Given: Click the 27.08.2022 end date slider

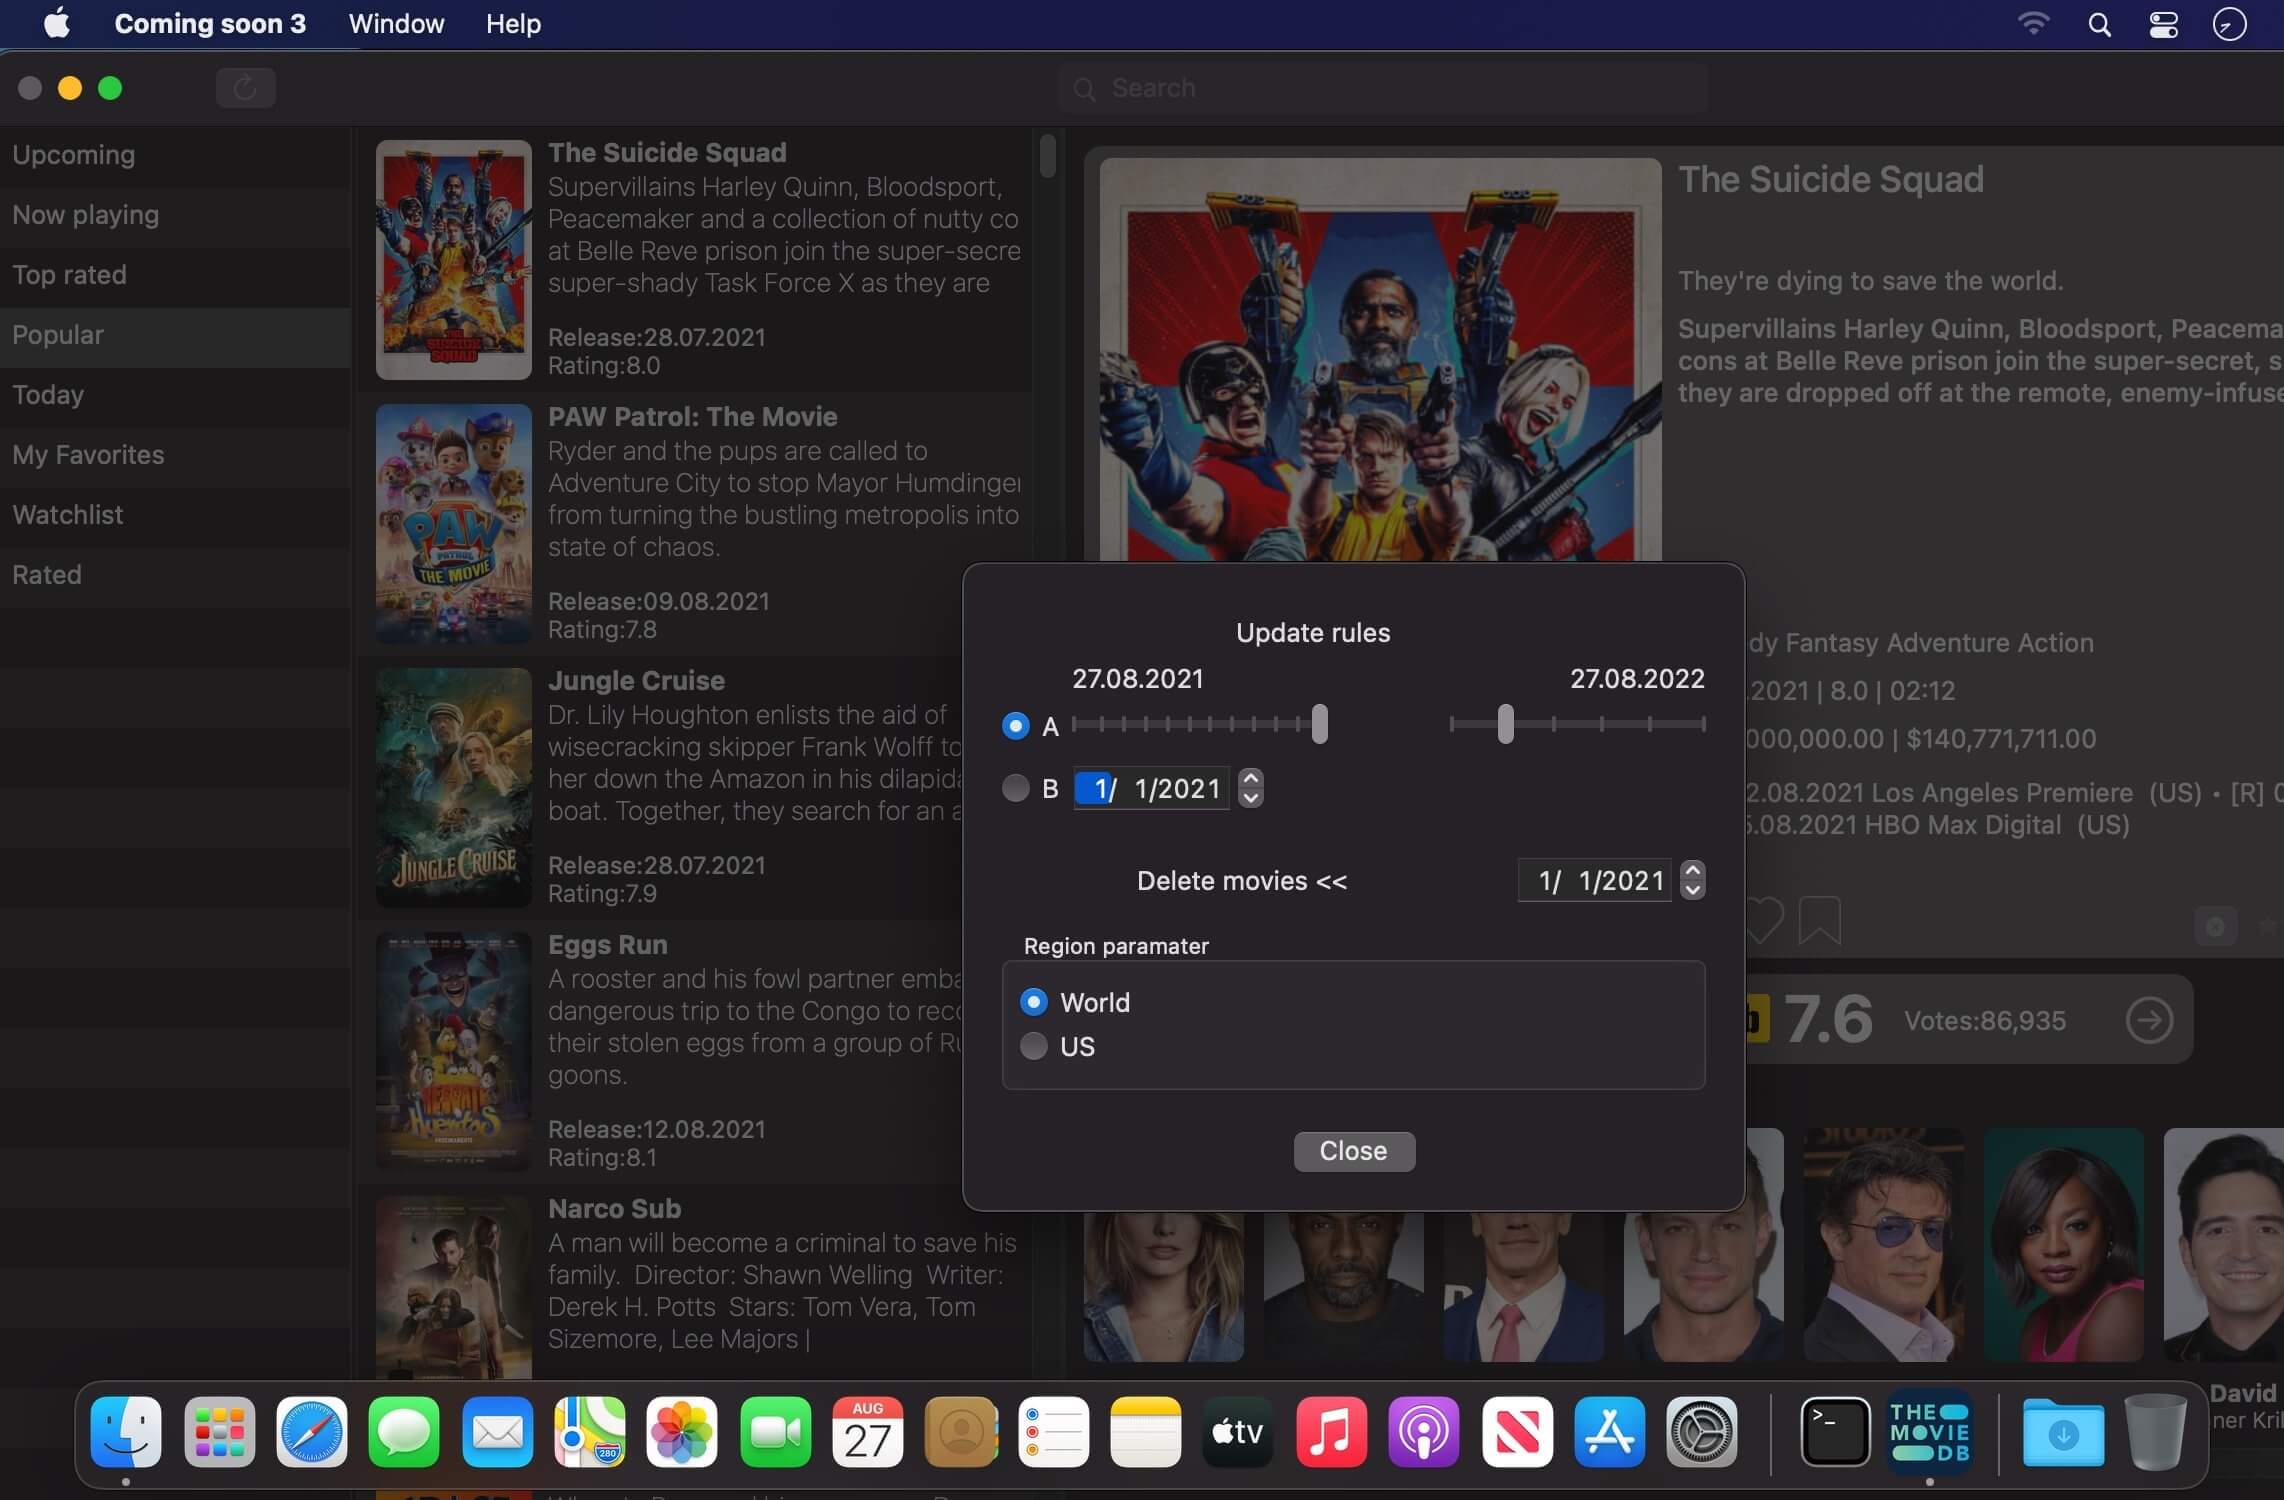Looking at the screenshot, I should [1577, 724].
